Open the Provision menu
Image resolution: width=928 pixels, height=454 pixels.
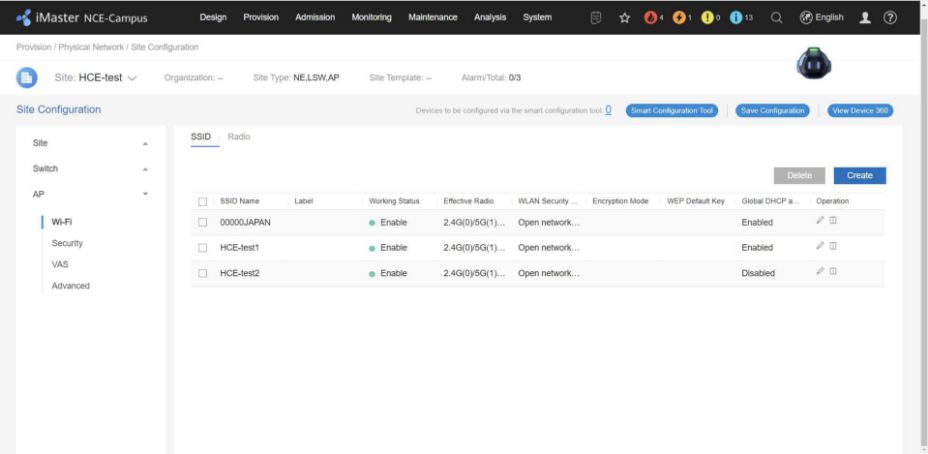261,18
